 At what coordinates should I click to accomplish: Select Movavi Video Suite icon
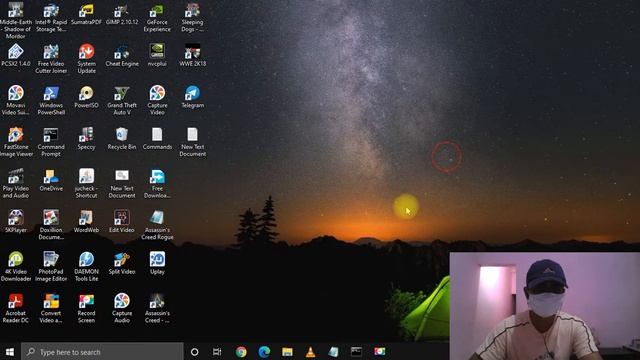point(16,100)
